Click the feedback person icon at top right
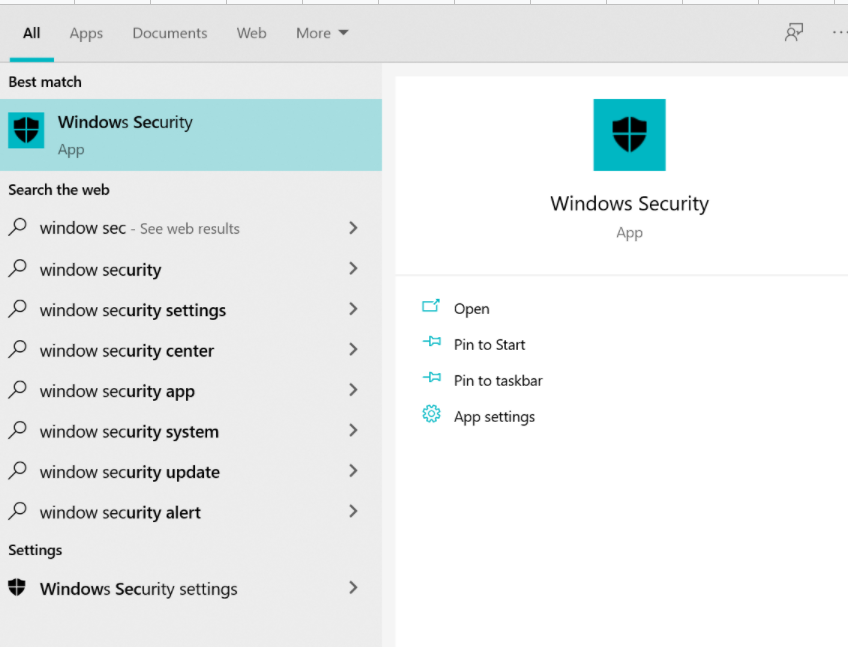Image resolution: width=848 pixels, height=647 pixels. pyautogui.click(x=794, y=33)
